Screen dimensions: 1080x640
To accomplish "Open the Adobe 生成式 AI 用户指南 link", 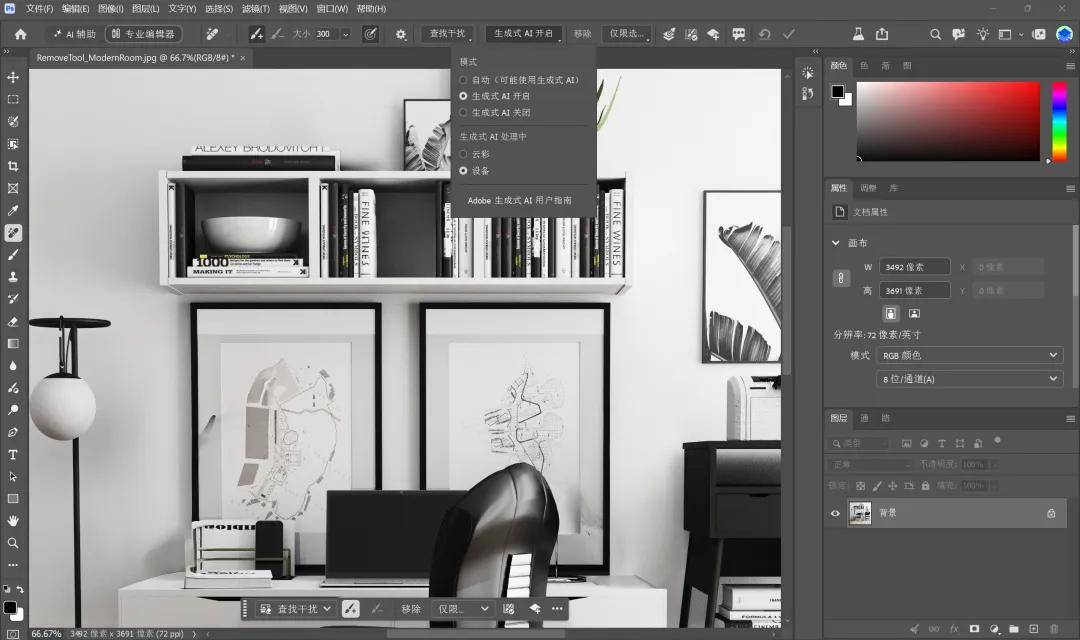I will (519, 200).
